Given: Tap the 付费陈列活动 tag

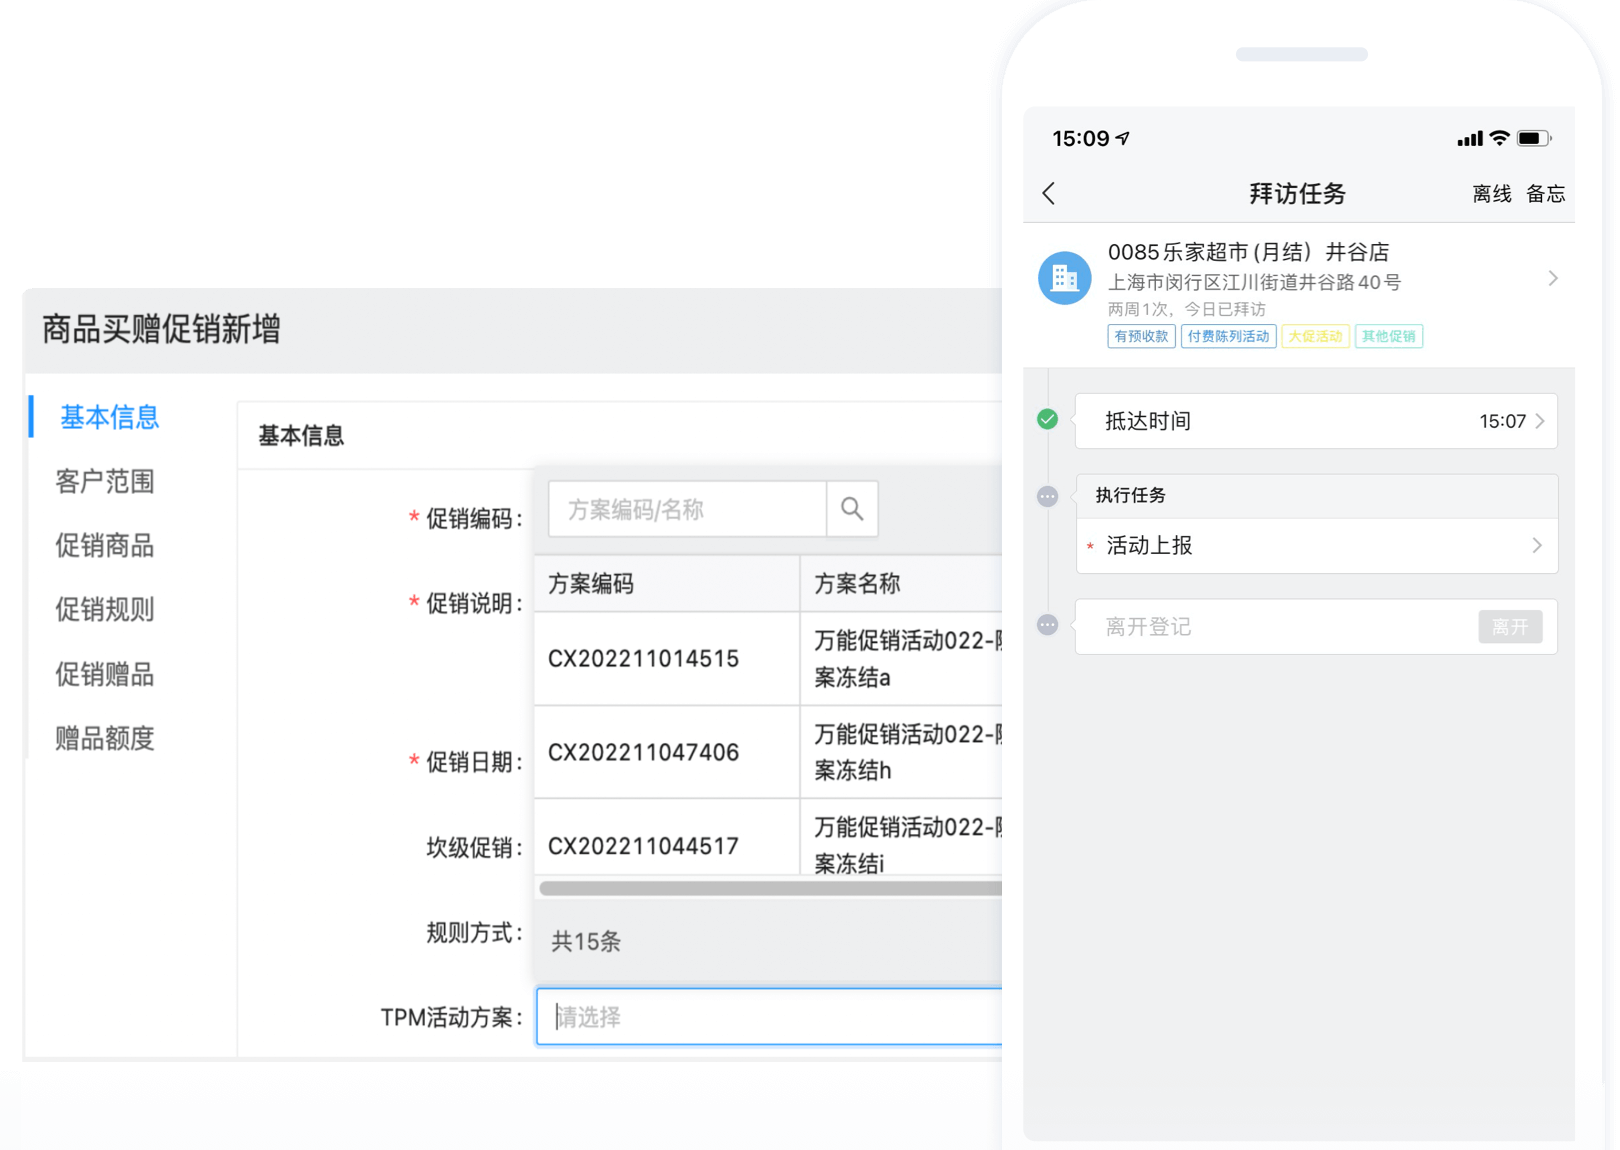Looking at the screenshot, I should click(x=1228, y=336).
